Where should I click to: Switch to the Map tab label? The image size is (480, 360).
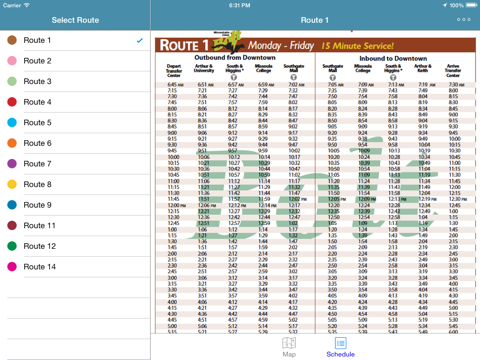pos(289,354)
